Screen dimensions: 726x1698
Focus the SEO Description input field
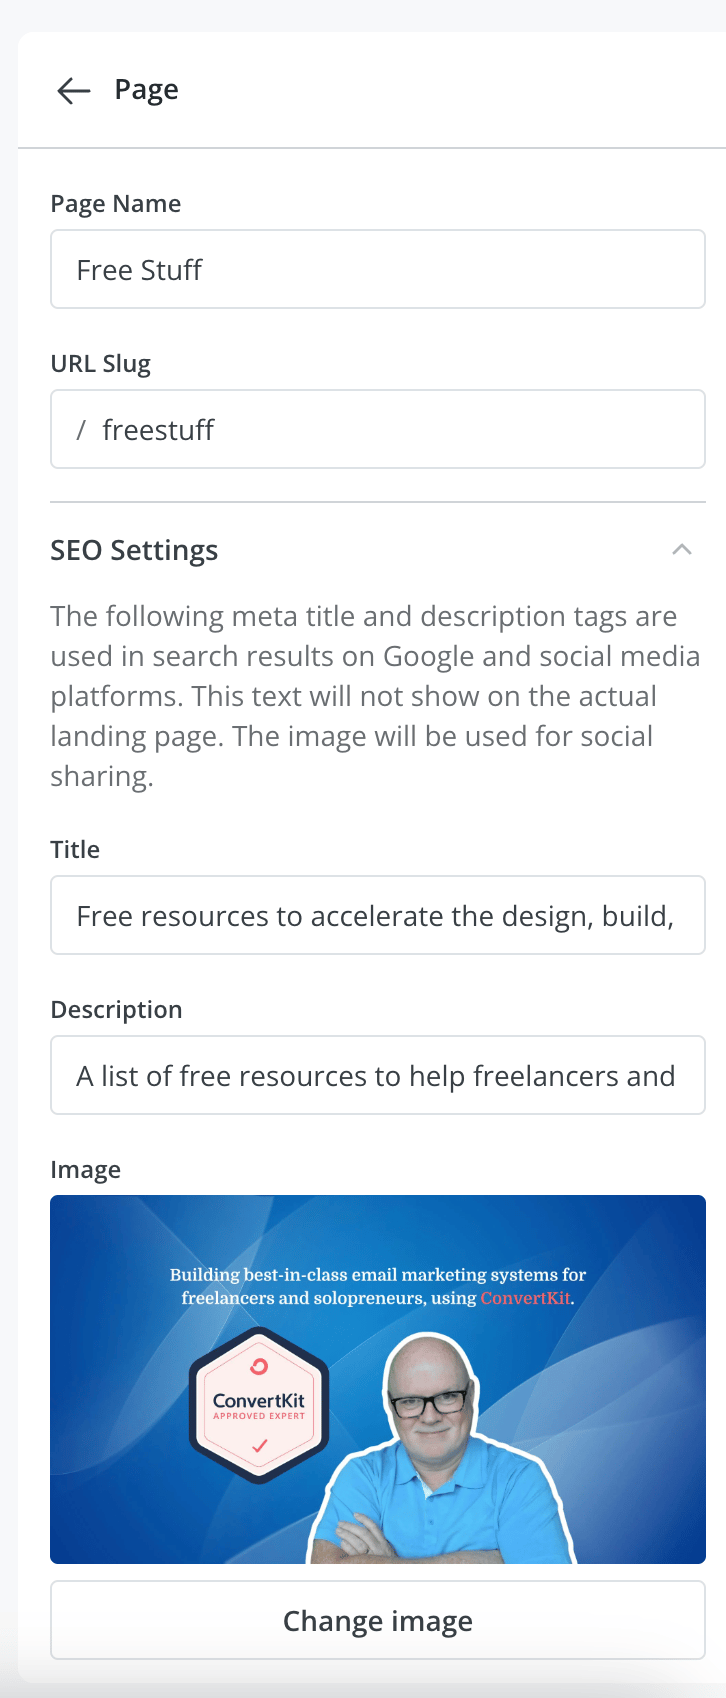coord(378,1076)
